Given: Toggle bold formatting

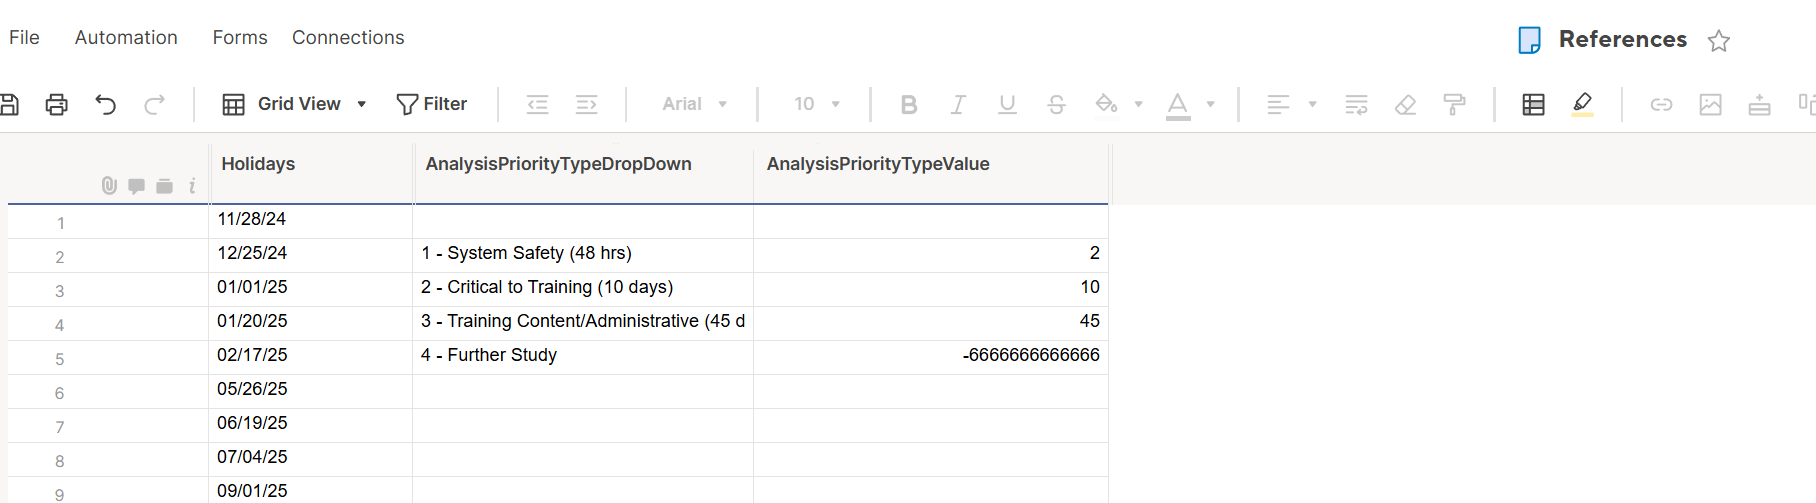Looking at the screenshot, I should click(x=909, y=104).
